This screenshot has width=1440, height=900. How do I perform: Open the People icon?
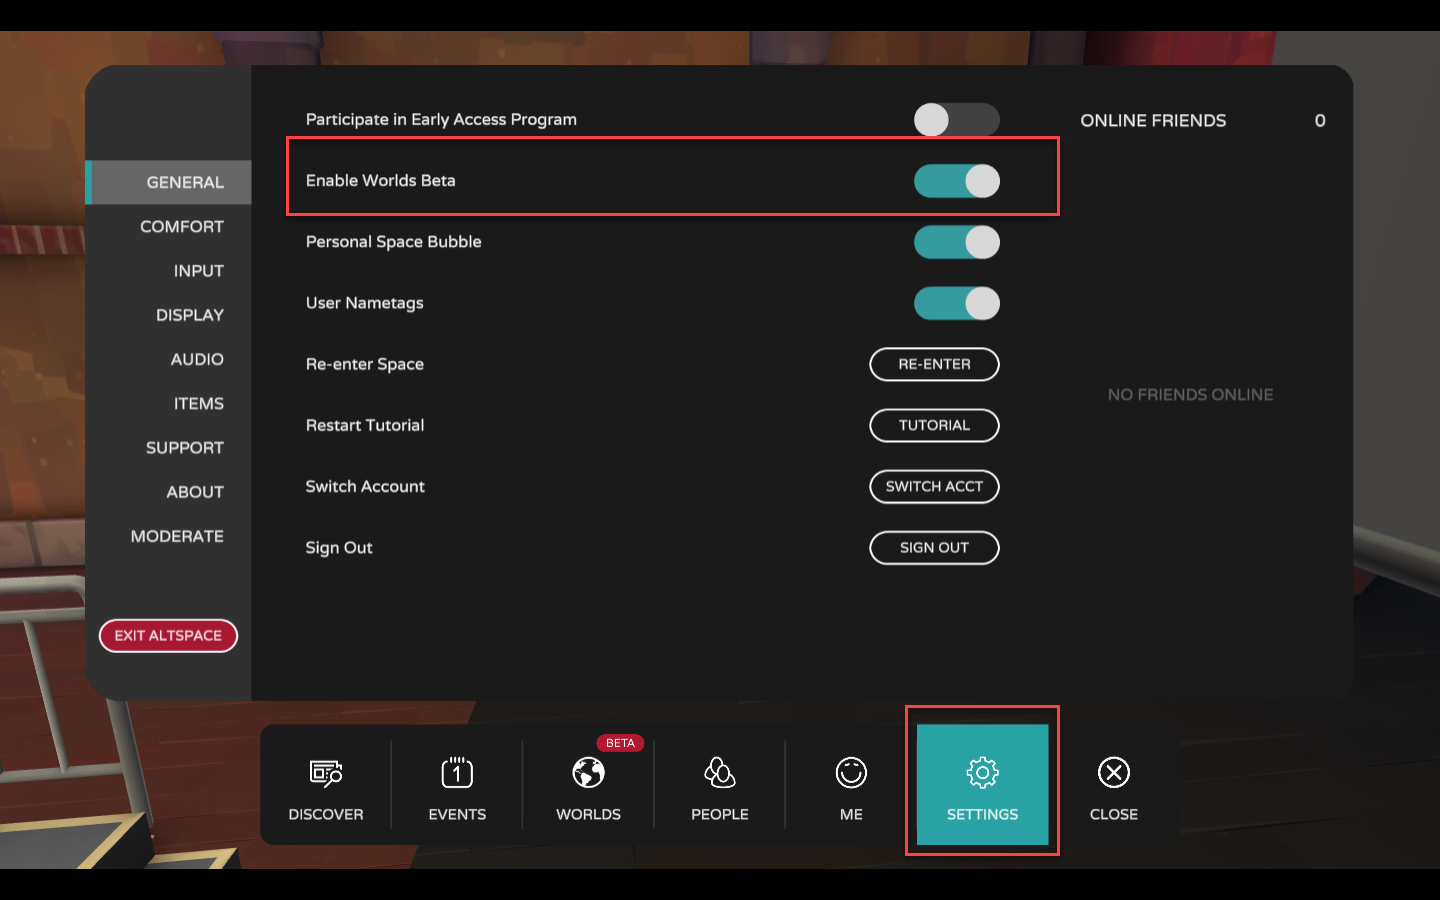point(720,773)
